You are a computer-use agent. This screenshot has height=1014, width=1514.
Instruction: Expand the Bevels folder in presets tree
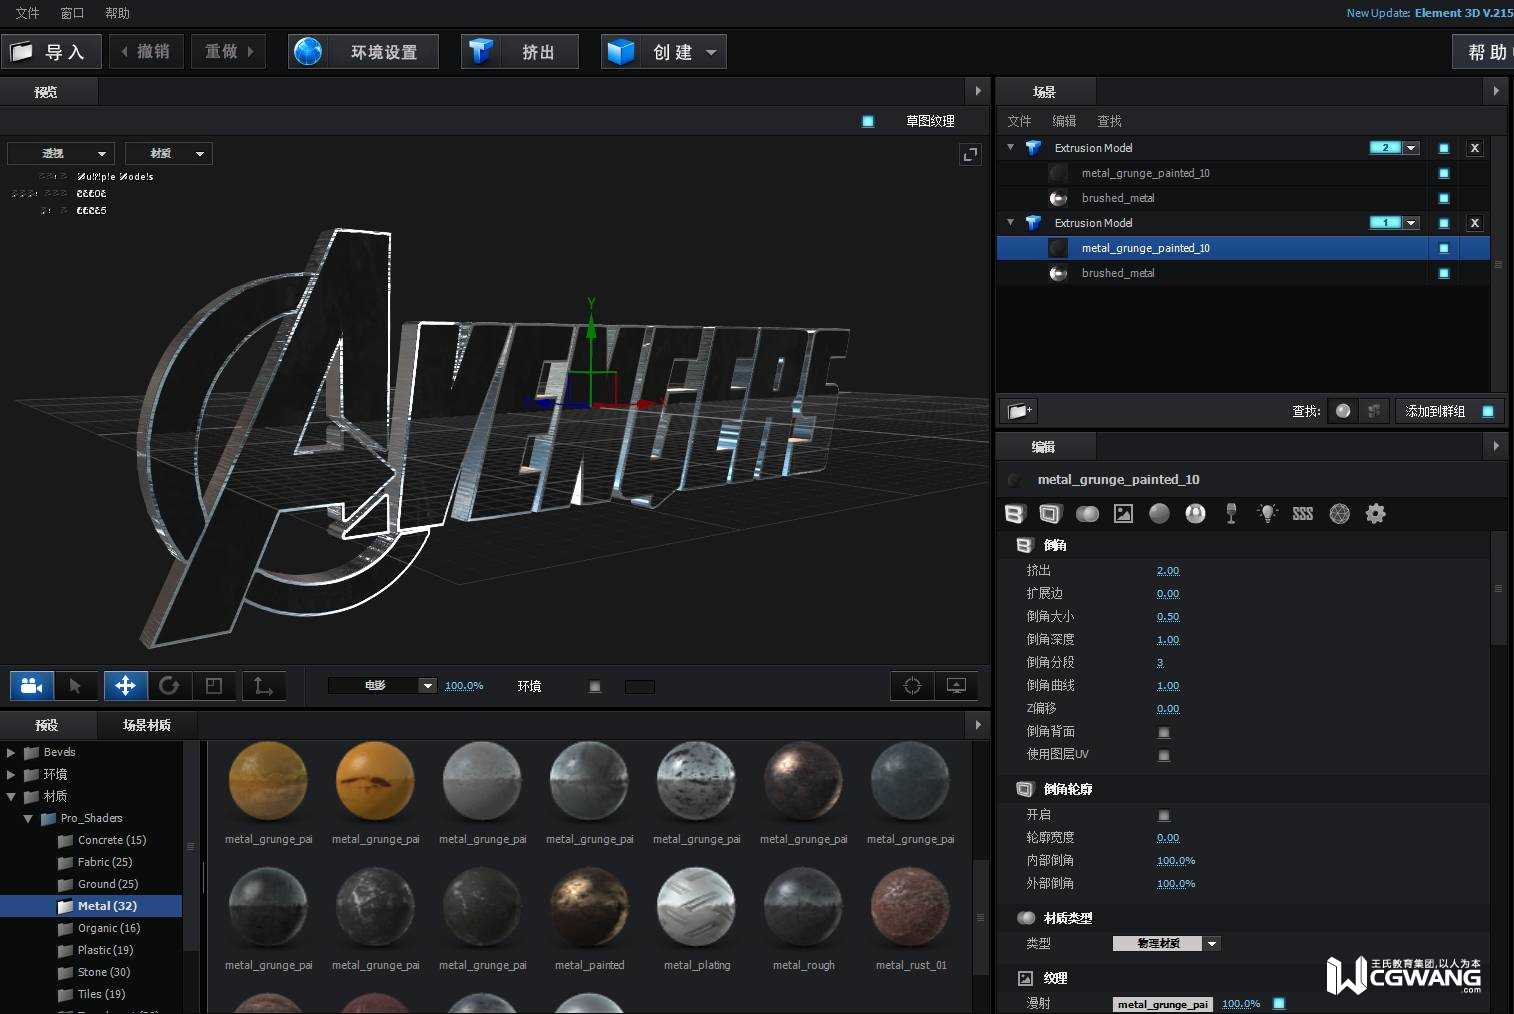[x=11, y=752]
